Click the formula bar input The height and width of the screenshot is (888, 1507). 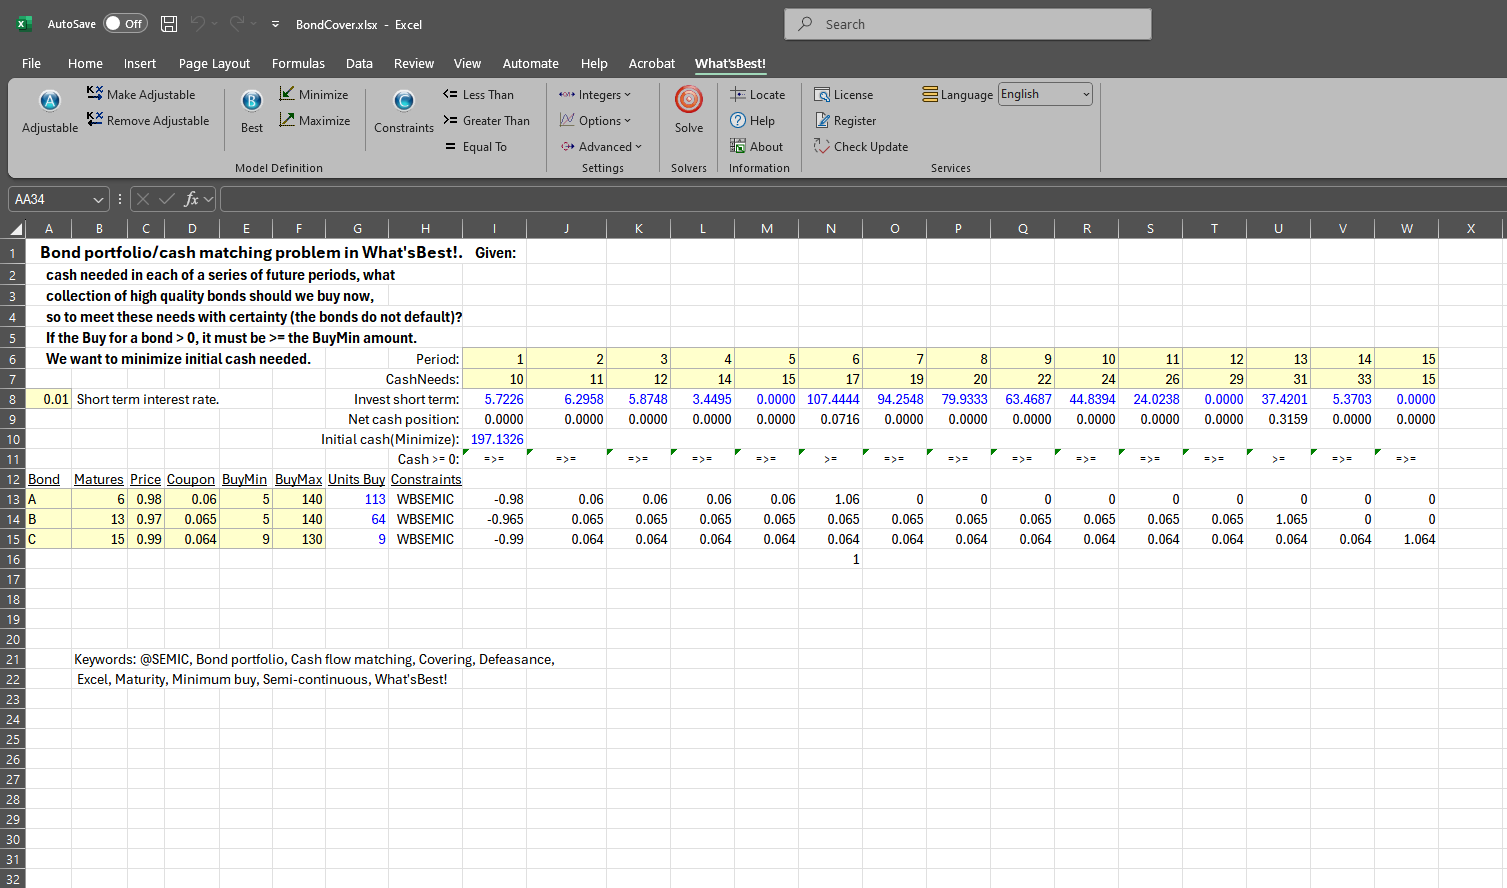(862, 199)
